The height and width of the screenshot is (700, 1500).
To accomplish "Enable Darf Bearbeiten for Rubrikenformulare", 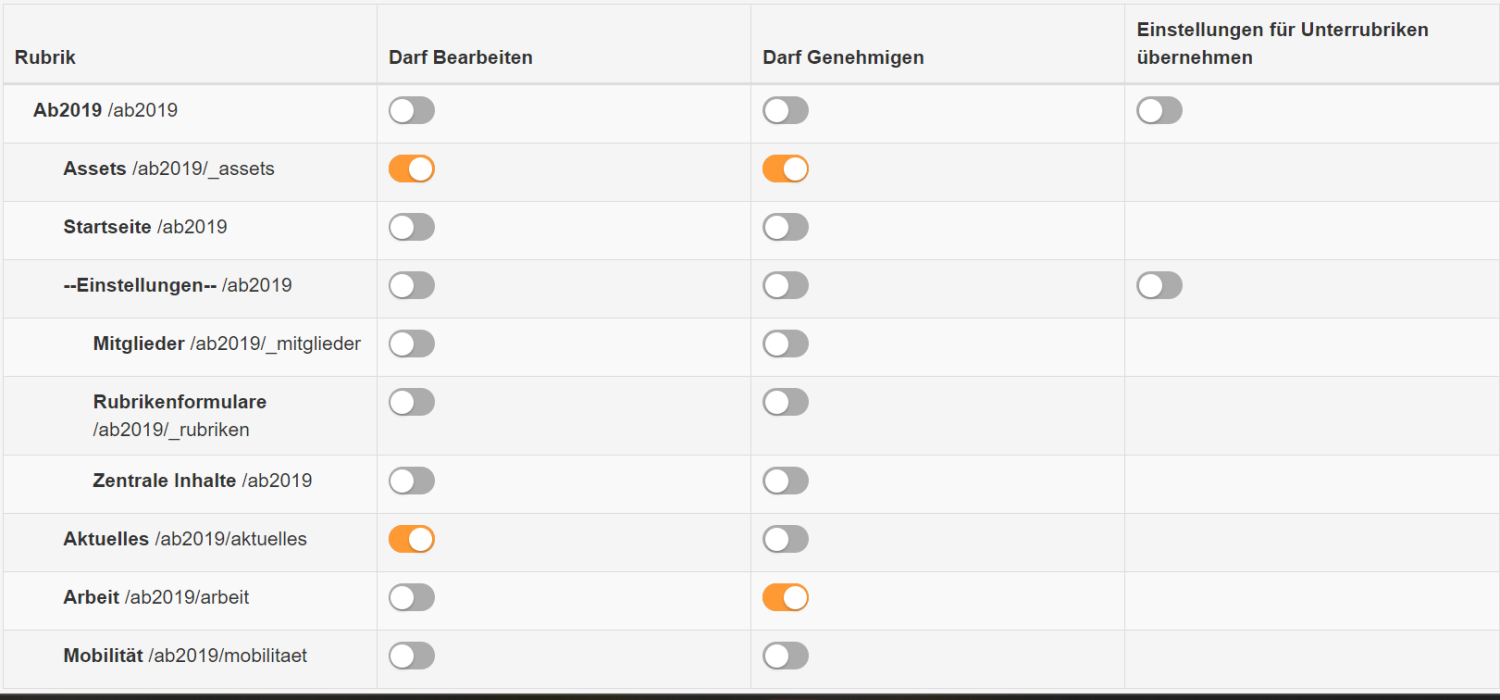I will pyautogui.click(x=412, y=402).
